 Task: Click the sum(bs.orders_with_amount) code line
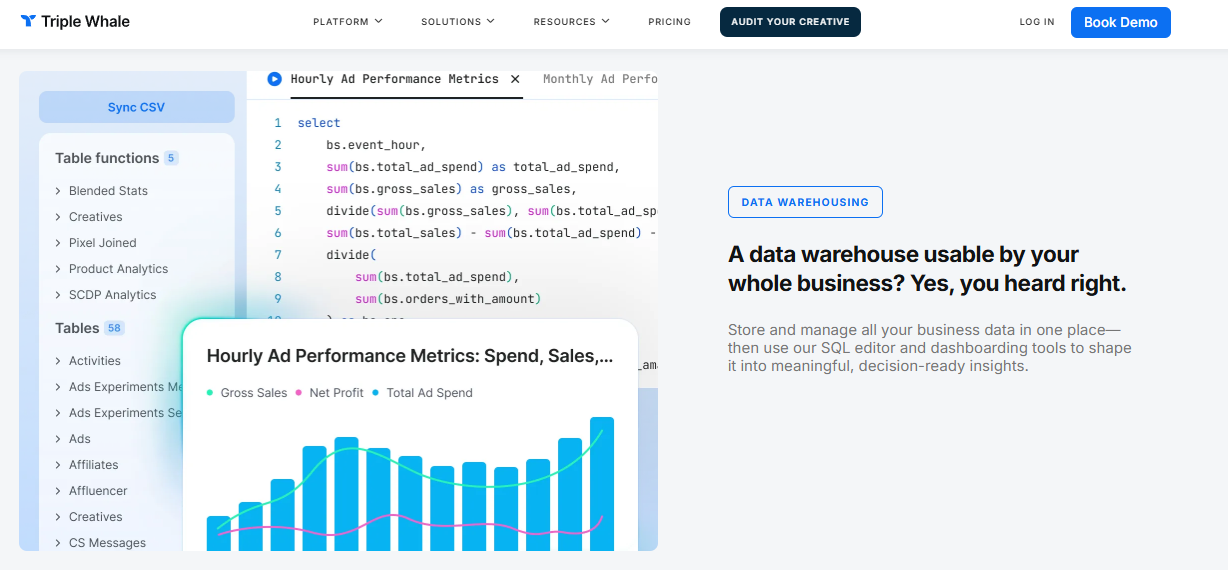pyautogui.click(x=447, y=299)
